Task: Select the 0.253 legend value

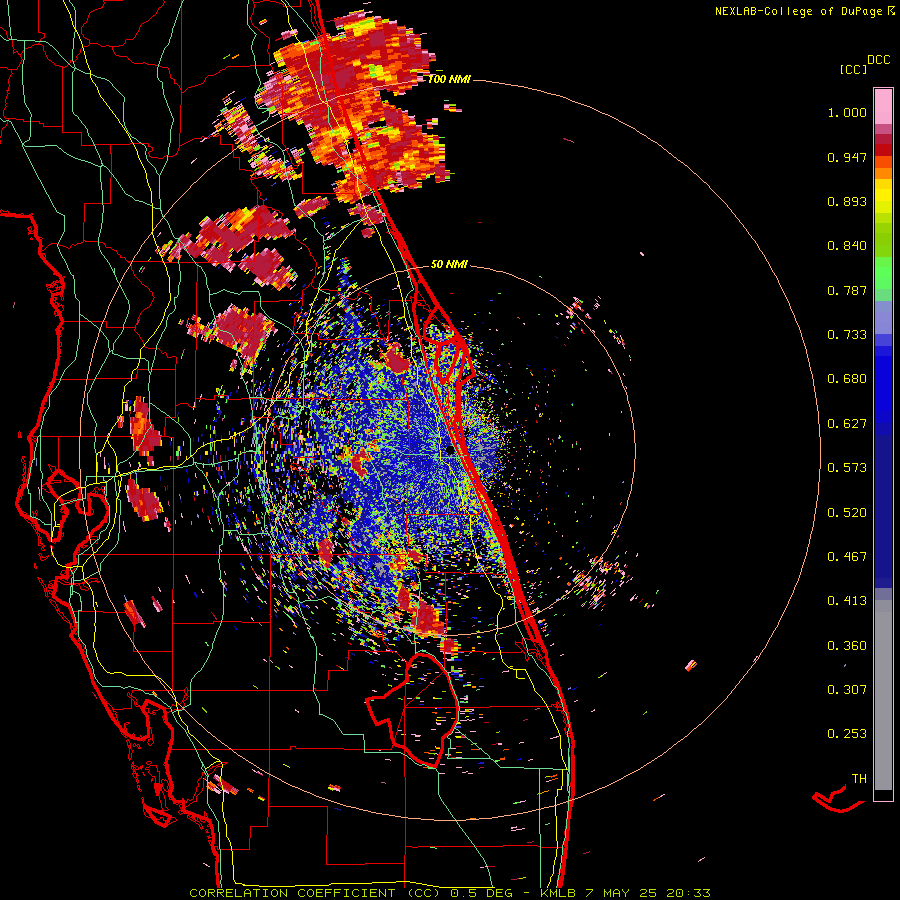Action: [847, 734]
